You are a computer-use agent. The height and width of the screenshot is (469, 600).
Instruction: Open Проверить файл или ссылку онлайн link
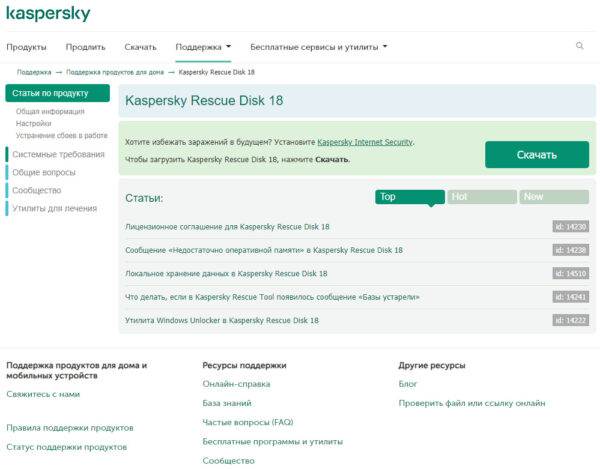(x=472, y=403)
